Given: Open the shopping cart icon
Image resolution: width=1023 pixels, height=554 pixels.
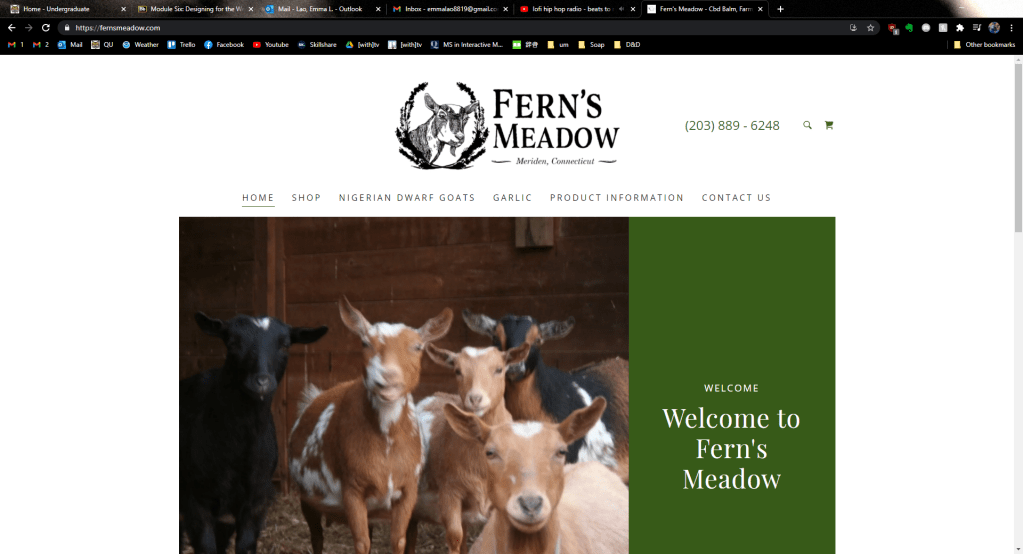Looking at the screenshot, I should [x=829, y=125].
